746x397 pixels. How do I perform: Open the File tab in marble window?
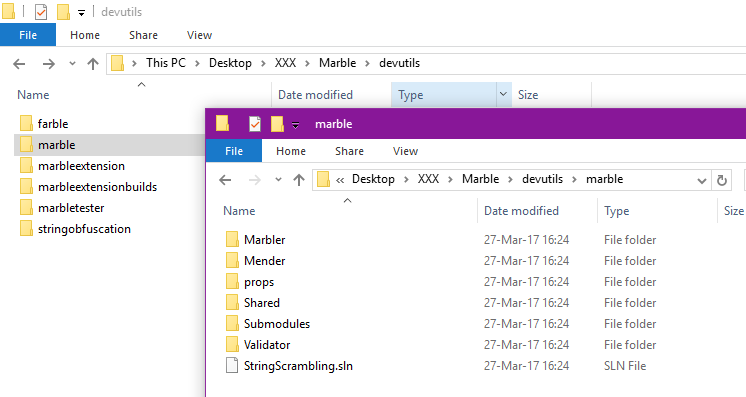(x=234, y=151)
